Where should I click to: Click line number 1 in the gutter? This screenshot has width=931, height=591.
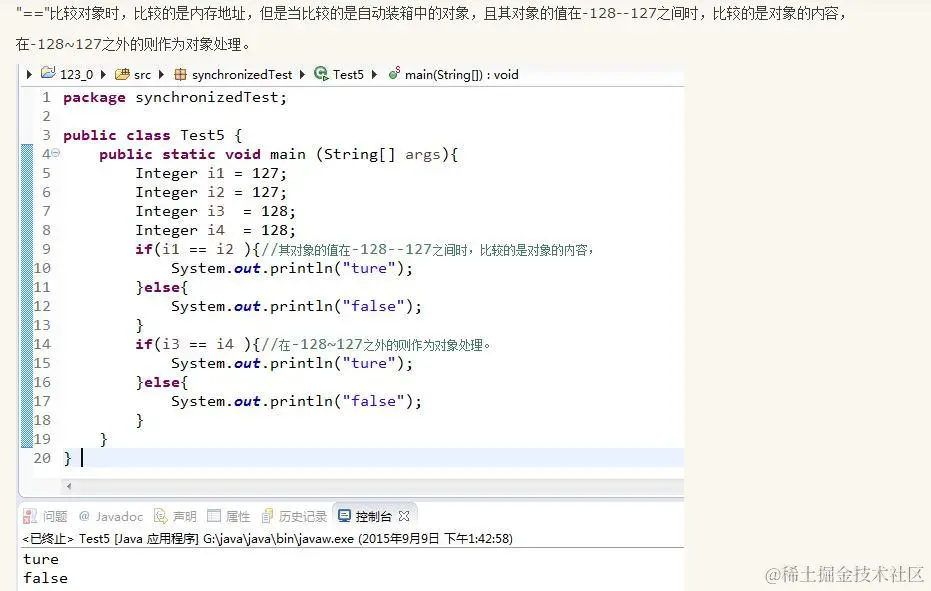pyautogui.click(x=46, y=97)
